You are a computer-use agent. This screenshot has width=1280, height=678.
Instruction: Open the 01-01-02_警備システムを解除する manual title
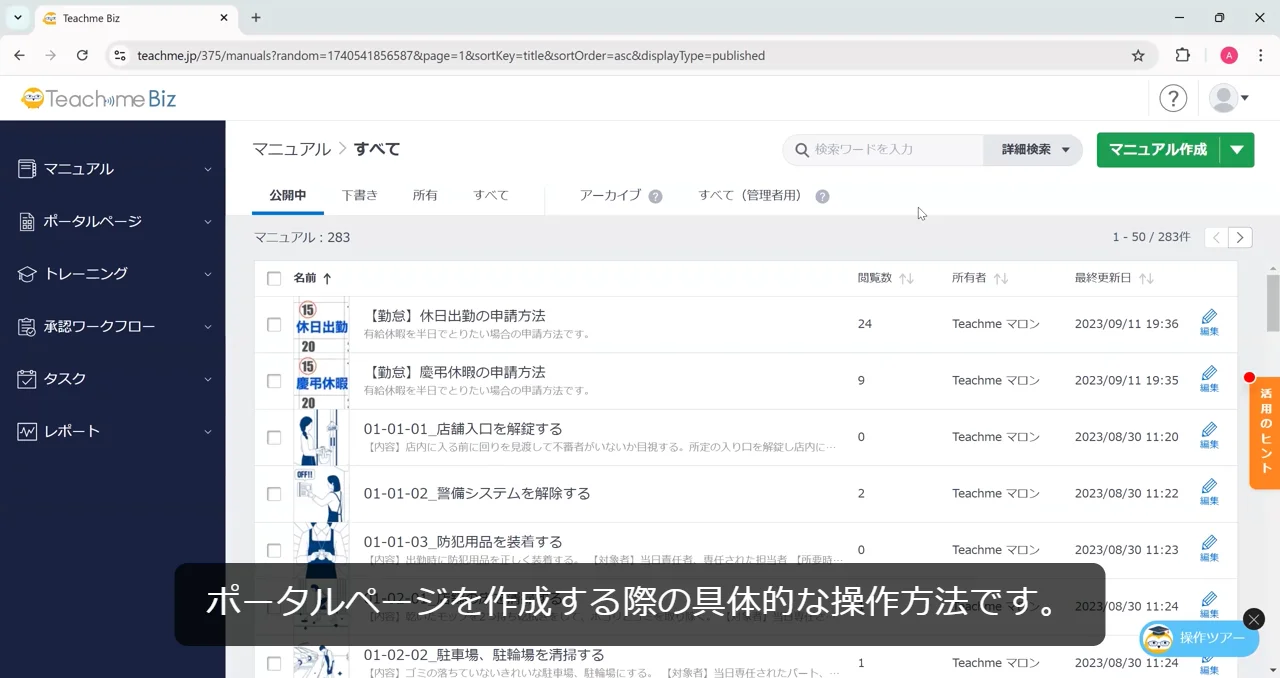[477, 494]
